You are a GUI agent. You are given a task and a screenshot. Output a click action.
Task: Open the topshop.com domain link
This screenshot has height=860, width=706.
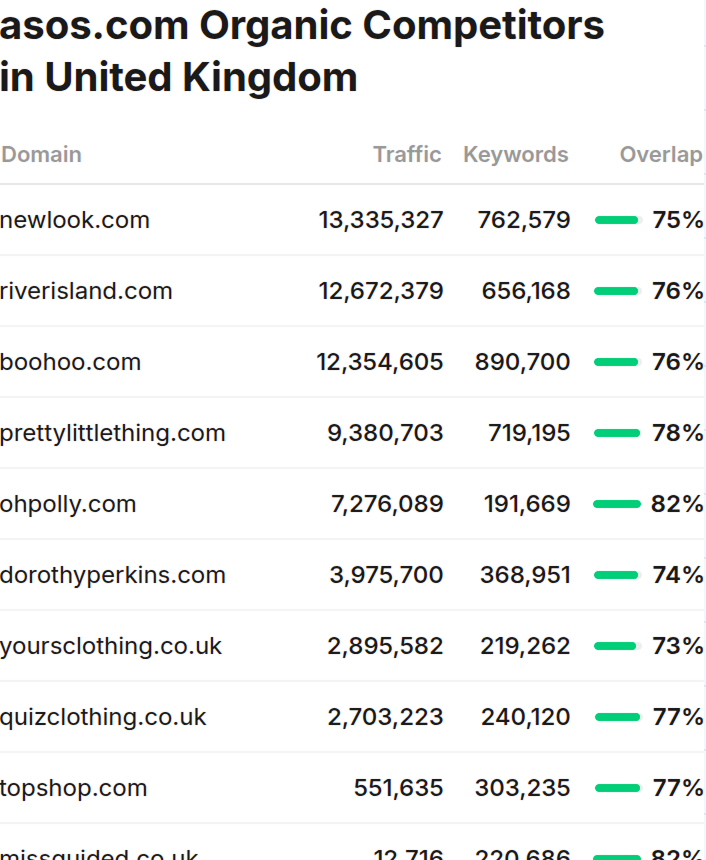pos(74,788)
